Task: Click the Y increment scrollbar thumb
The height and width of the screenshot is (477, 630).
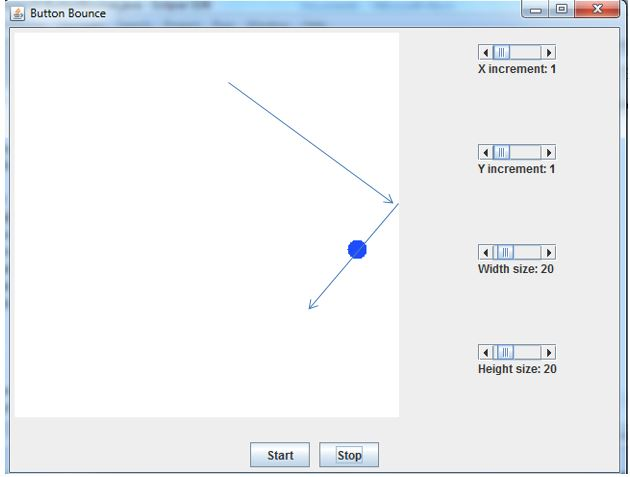Action: point(501,152)
